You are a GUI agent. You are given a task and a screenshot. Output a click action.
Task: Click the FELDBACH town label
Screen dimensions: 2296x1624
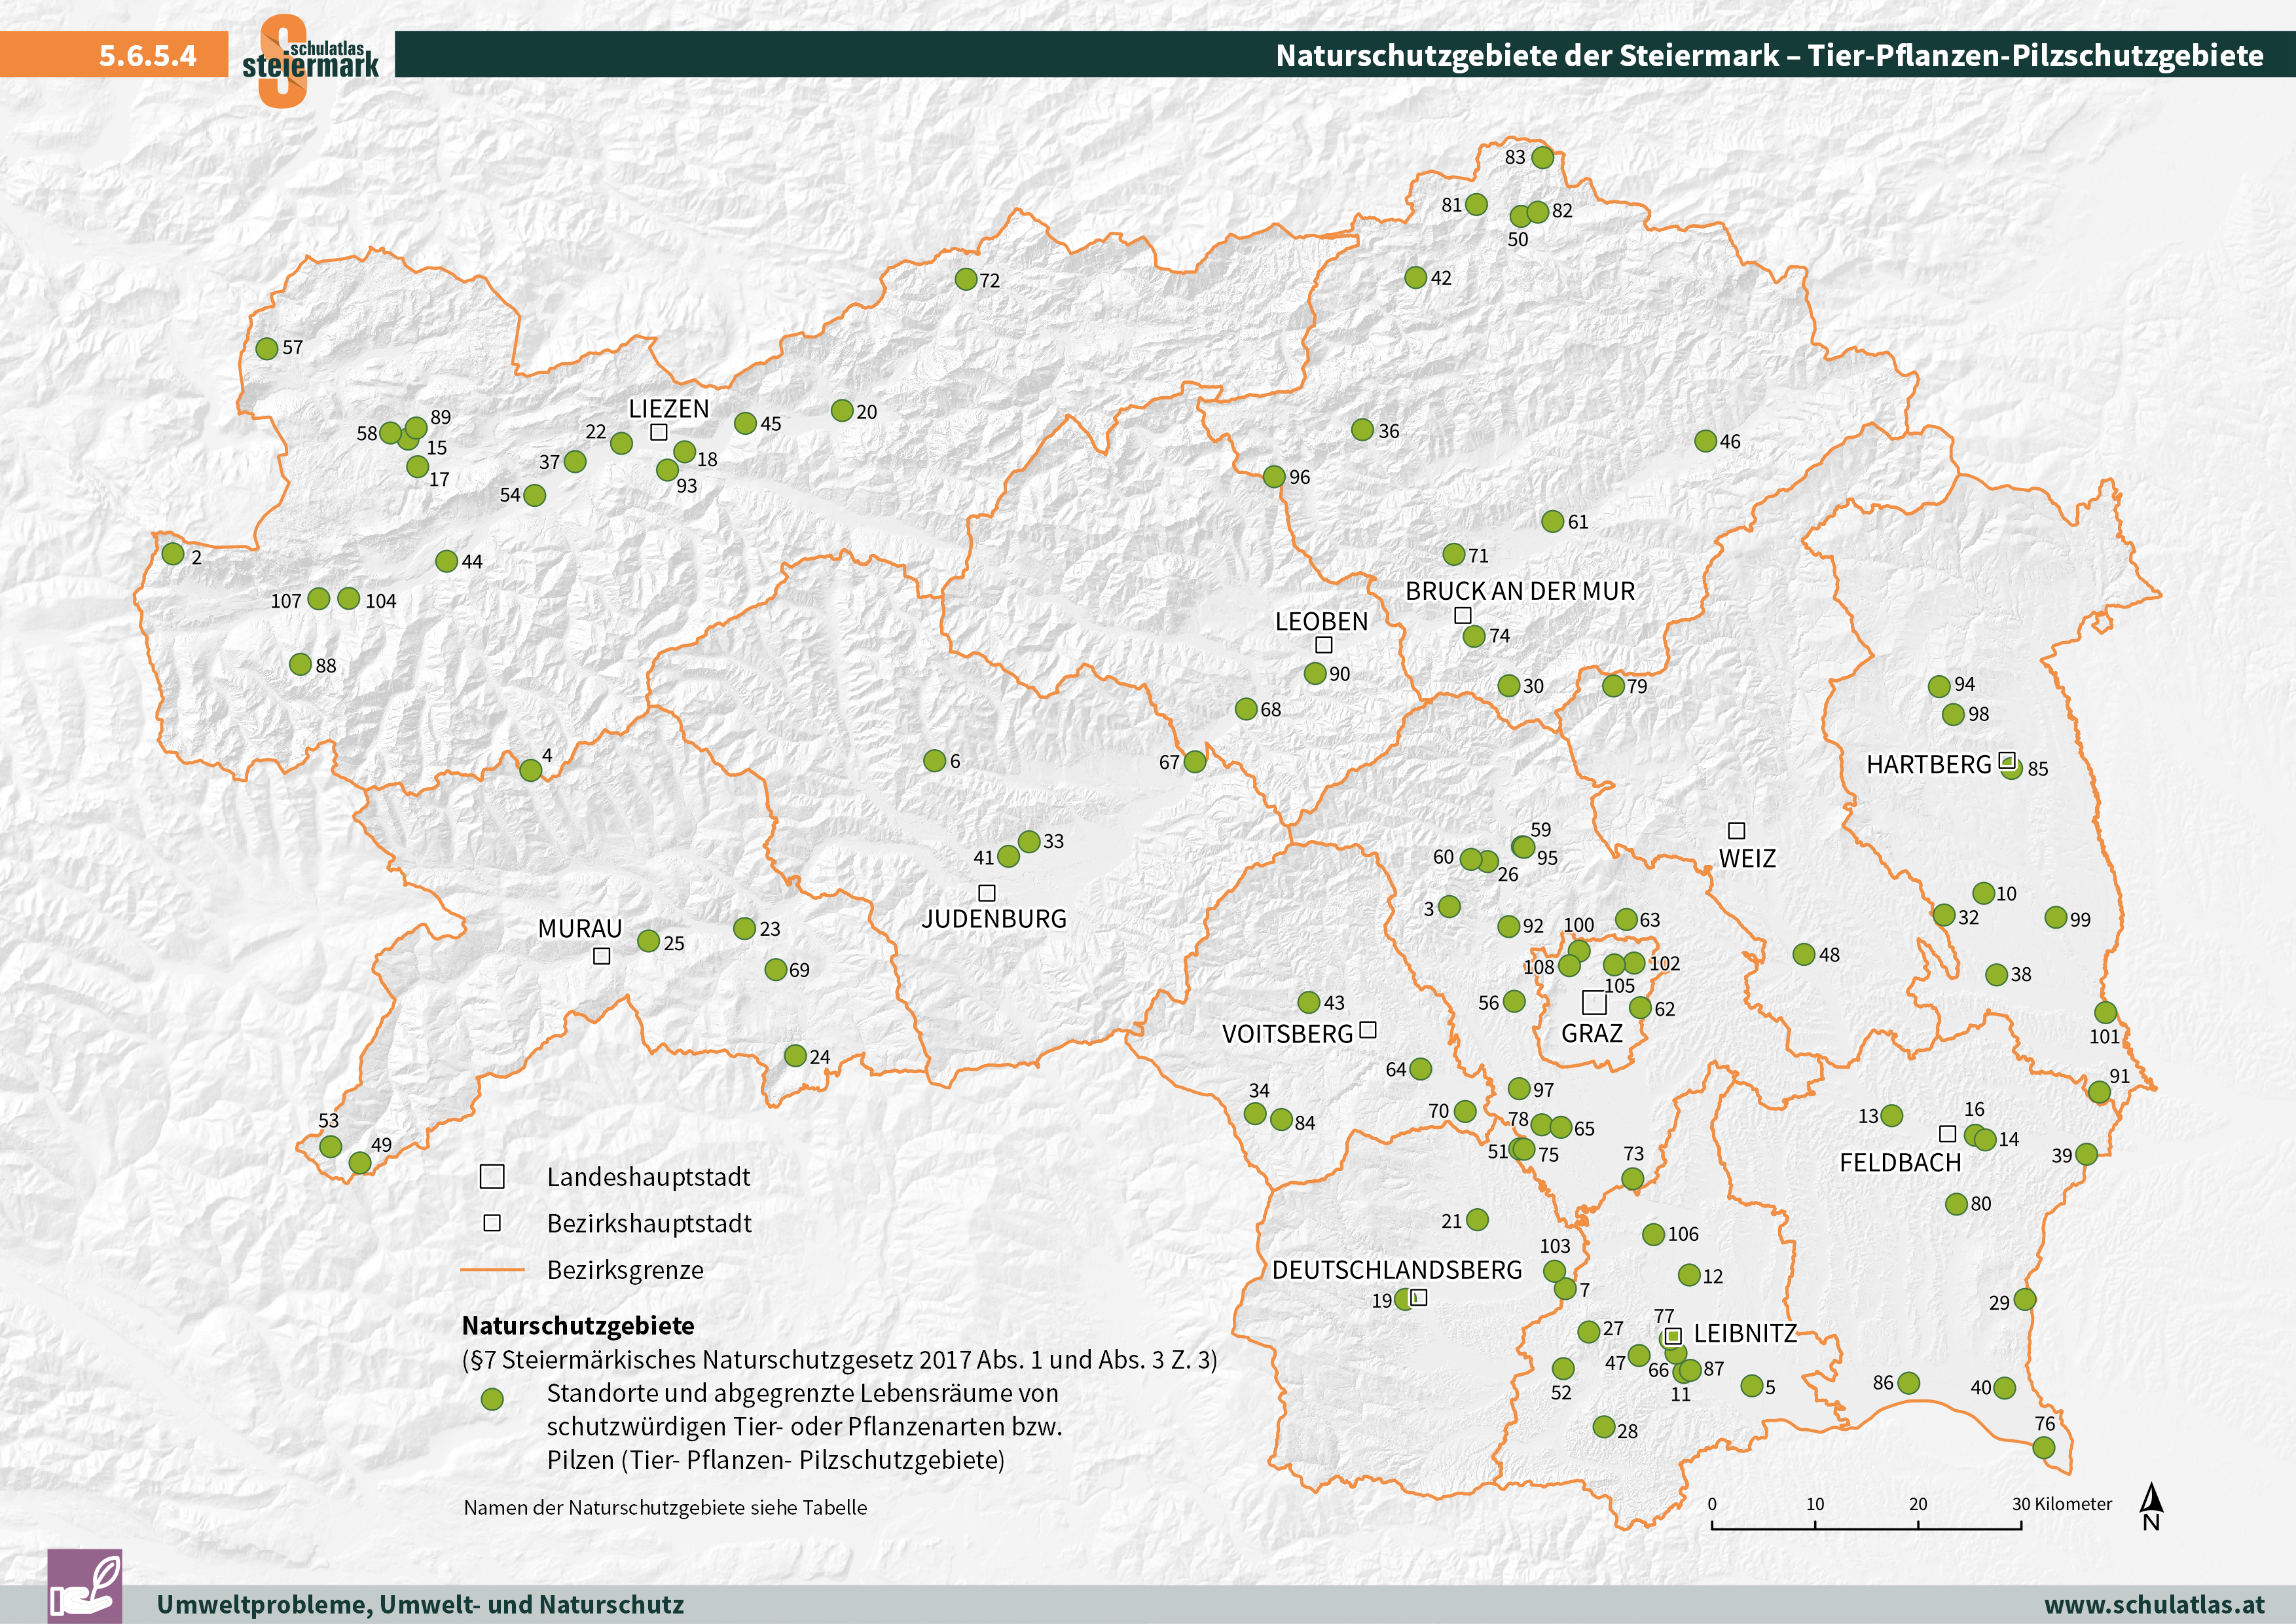pyautogui.click(x=1900, y=1163)
